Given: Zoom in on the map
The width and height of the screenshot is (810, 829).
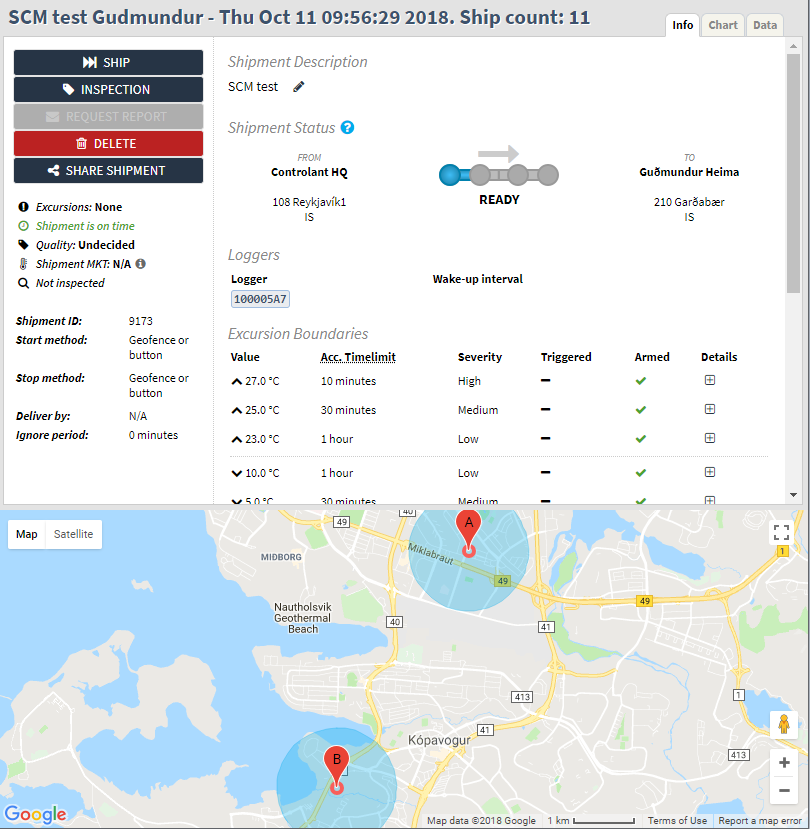Looking at the screenshot, I should click(784, 762).
